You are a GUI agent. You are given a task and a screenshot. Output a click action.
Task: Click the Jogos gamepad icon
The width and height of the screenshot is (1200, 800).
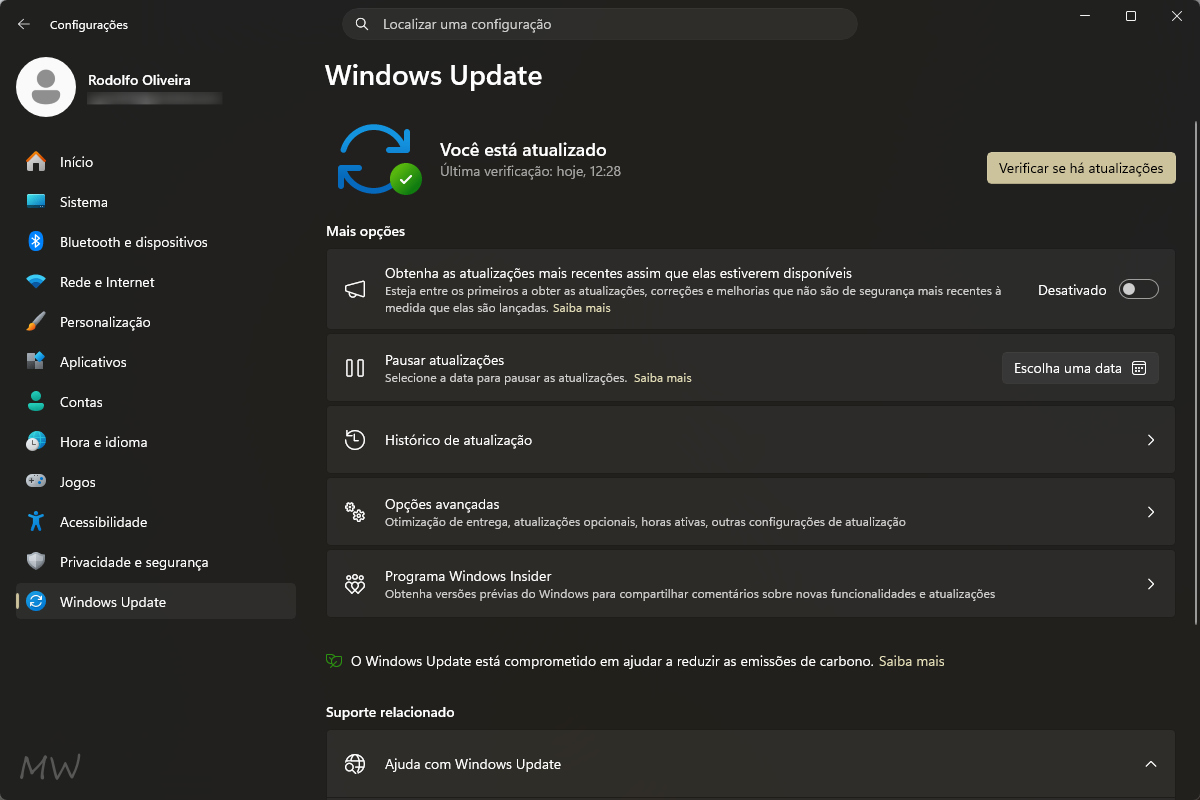tap(36, 482)
